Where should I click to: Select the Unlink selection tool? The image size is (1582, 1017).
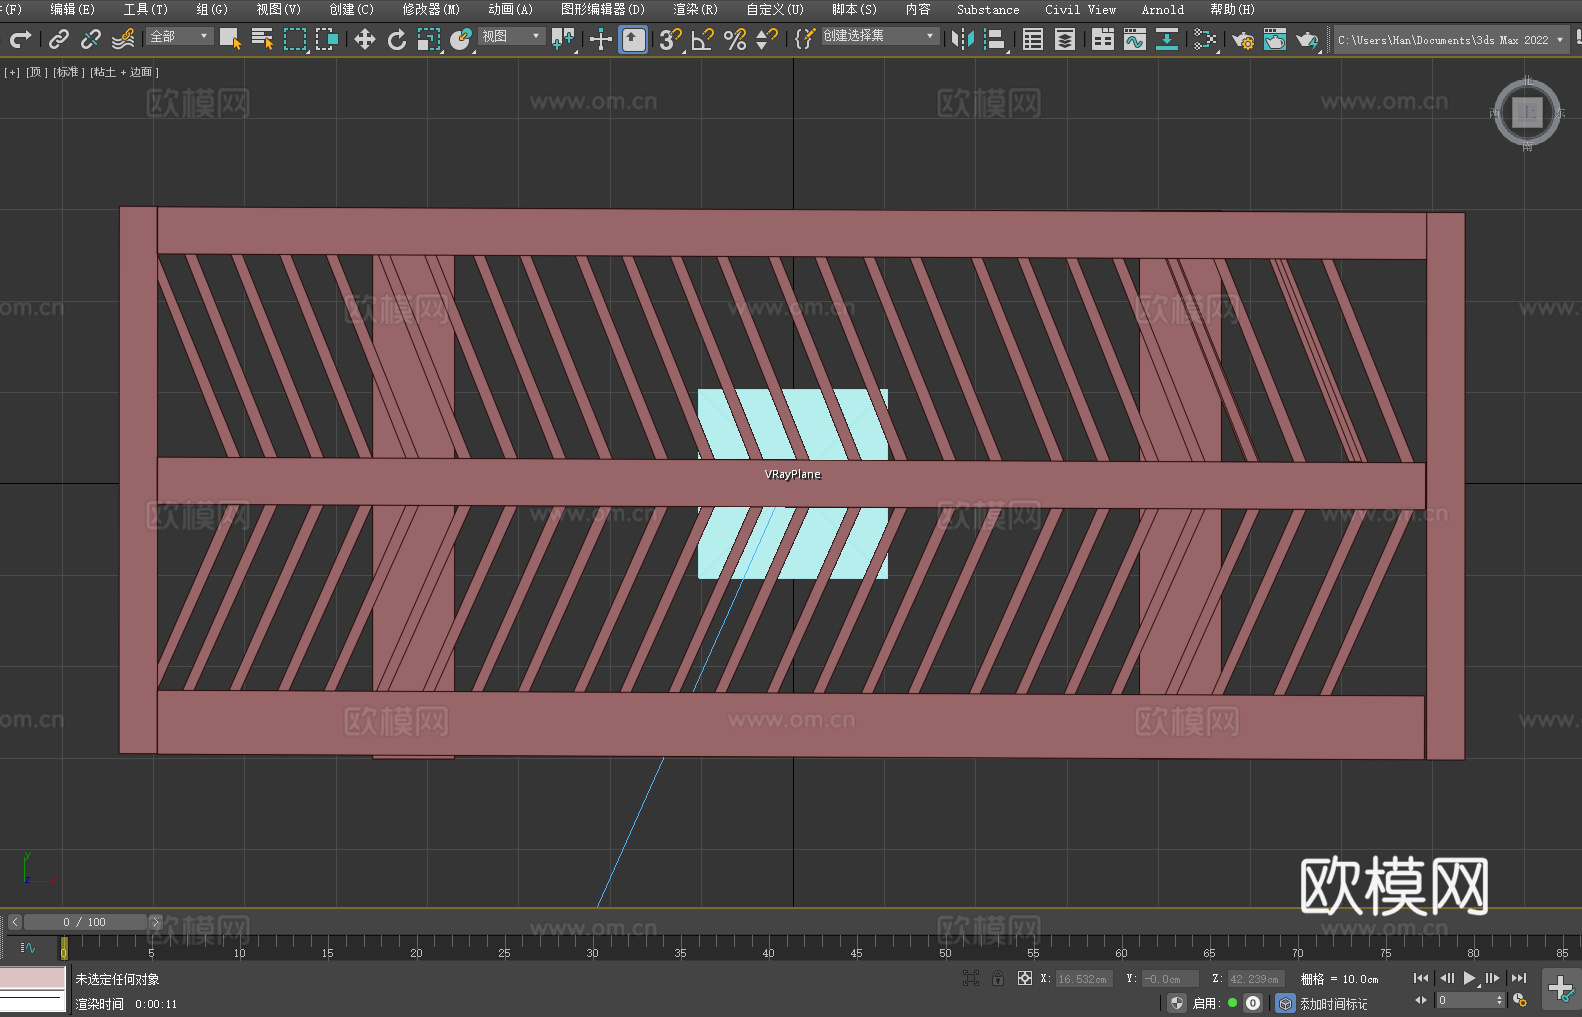tap(91, 39)
